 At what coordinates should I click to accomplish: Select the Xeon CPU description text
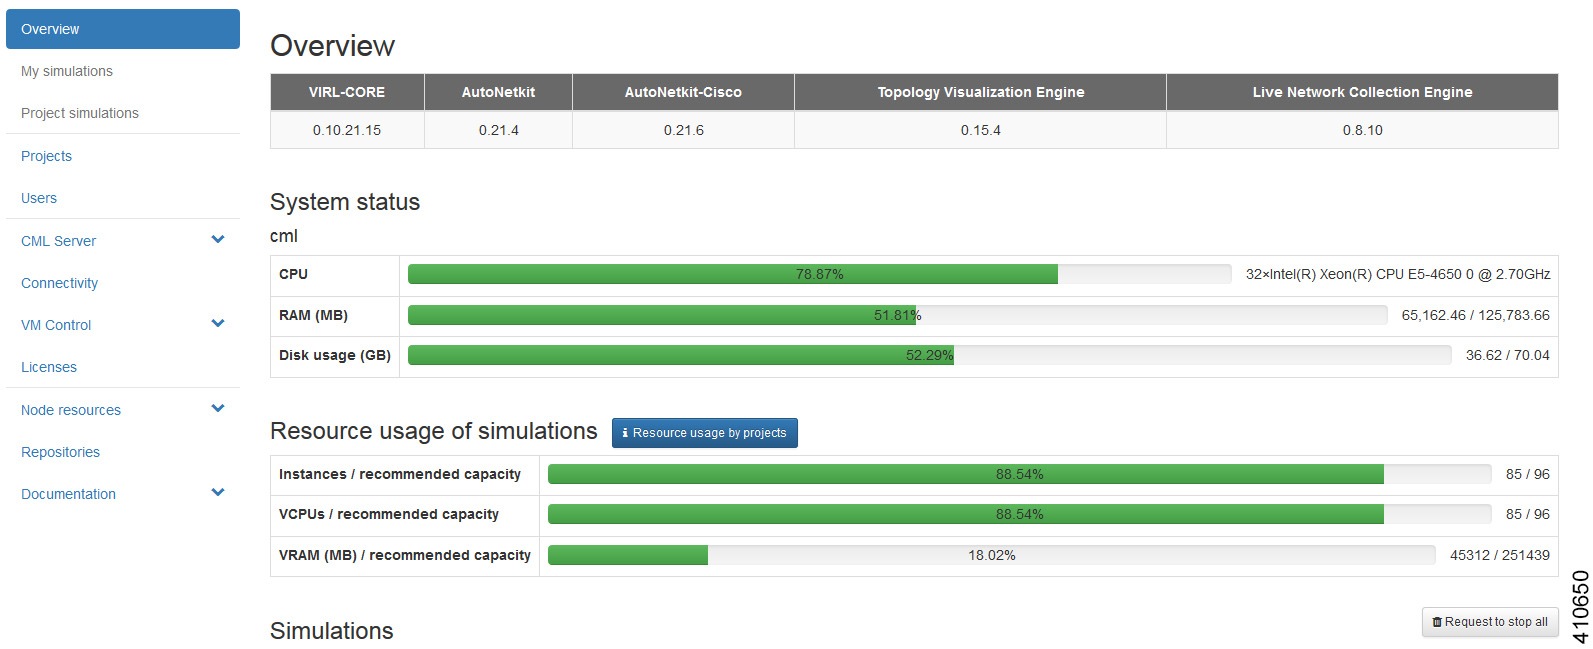click(x=1397, y=274)
